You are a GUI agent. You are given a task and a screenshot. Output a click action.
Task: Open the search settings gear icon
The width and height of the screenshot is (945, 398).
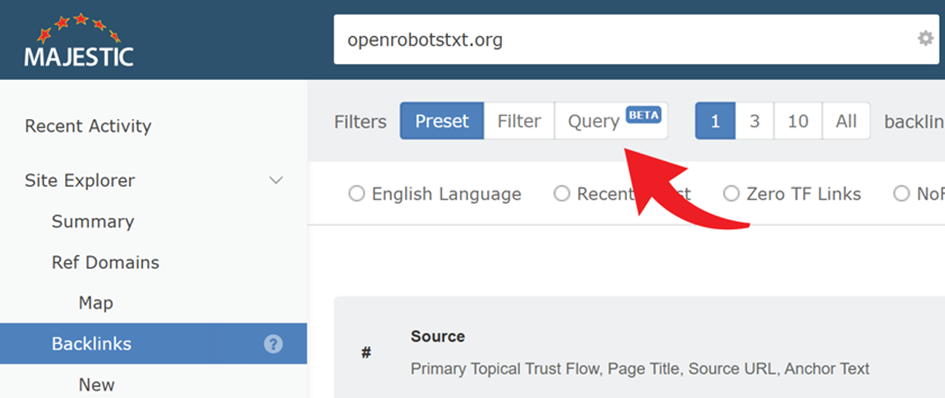click(925, 39)
